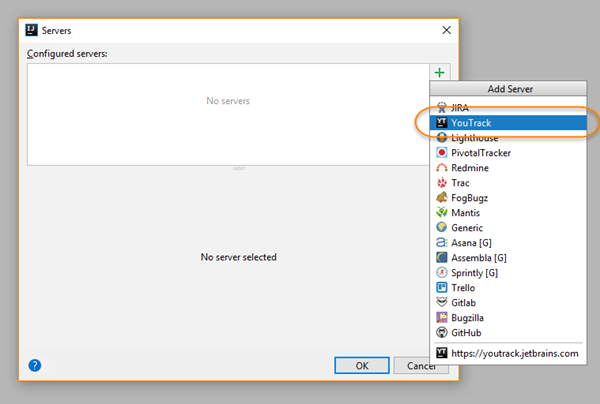Choose Trello entry

(x=508, y=287)
